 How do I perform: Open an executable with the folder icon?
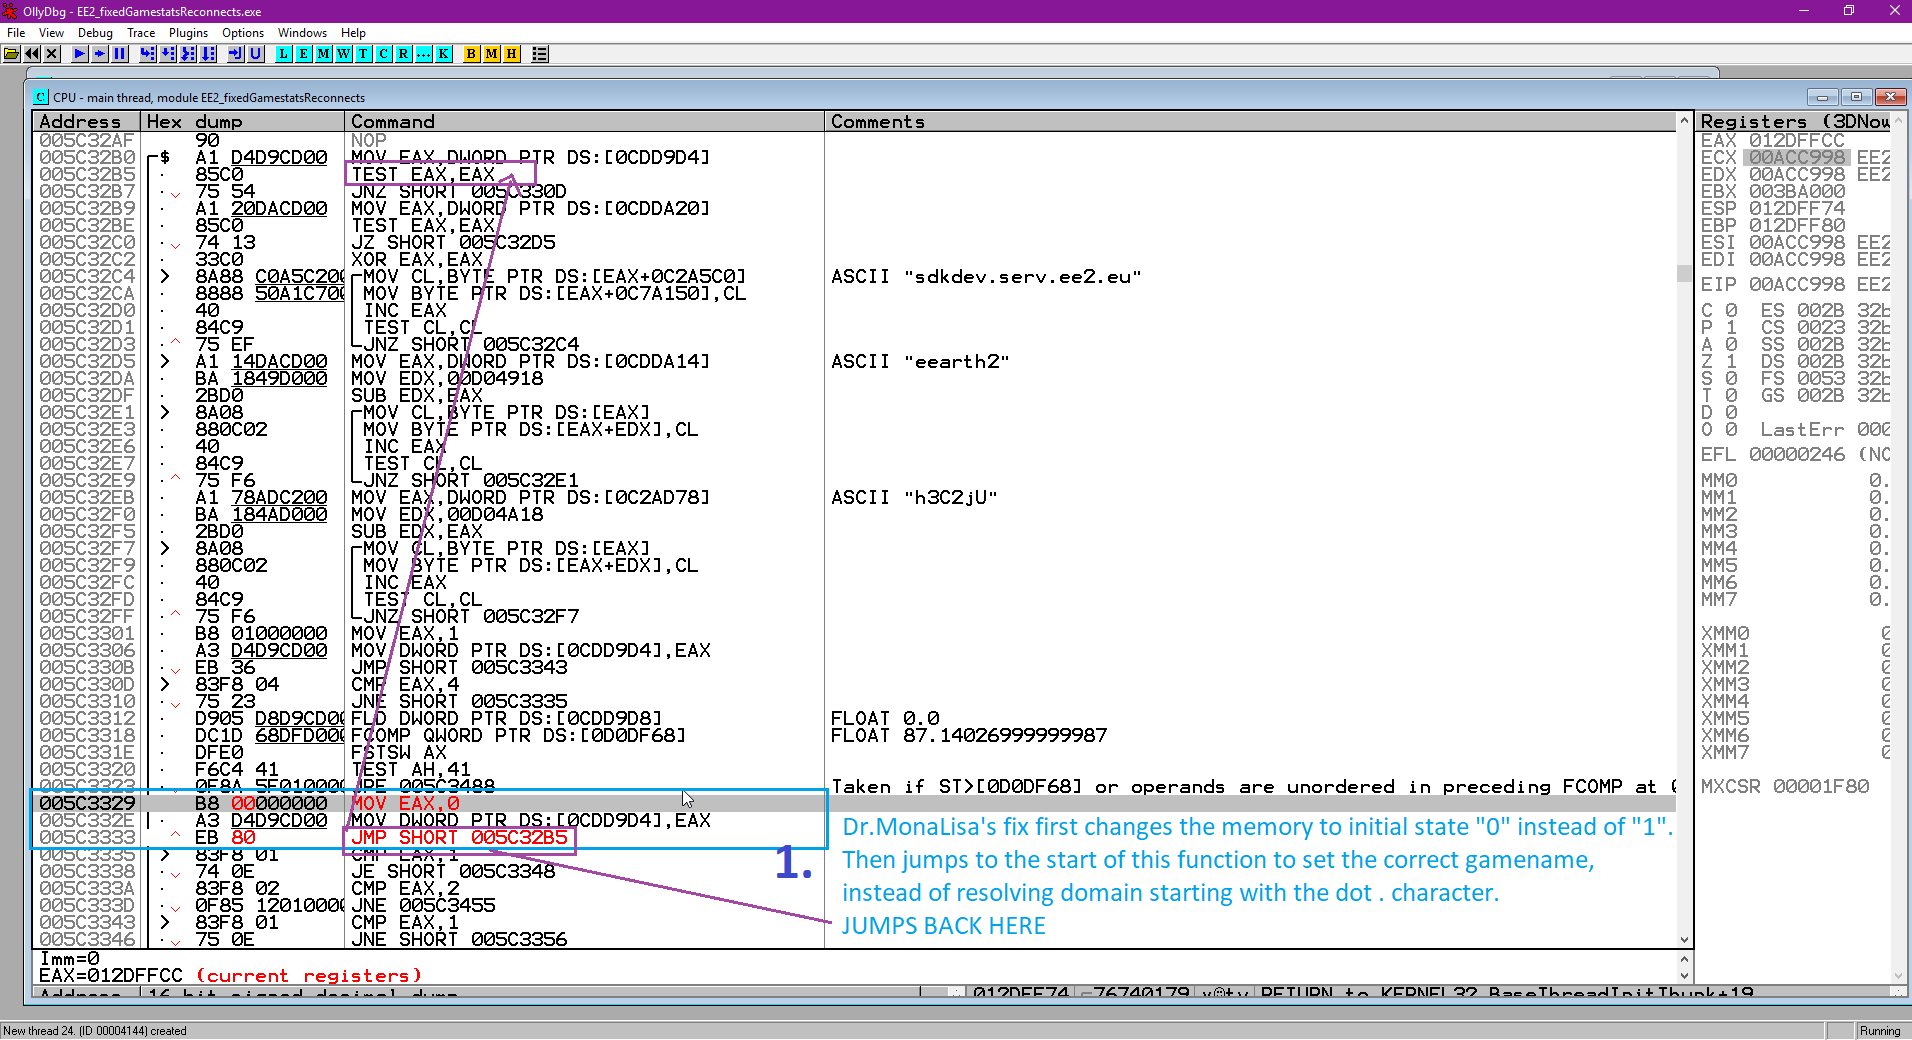coord(12,54)
